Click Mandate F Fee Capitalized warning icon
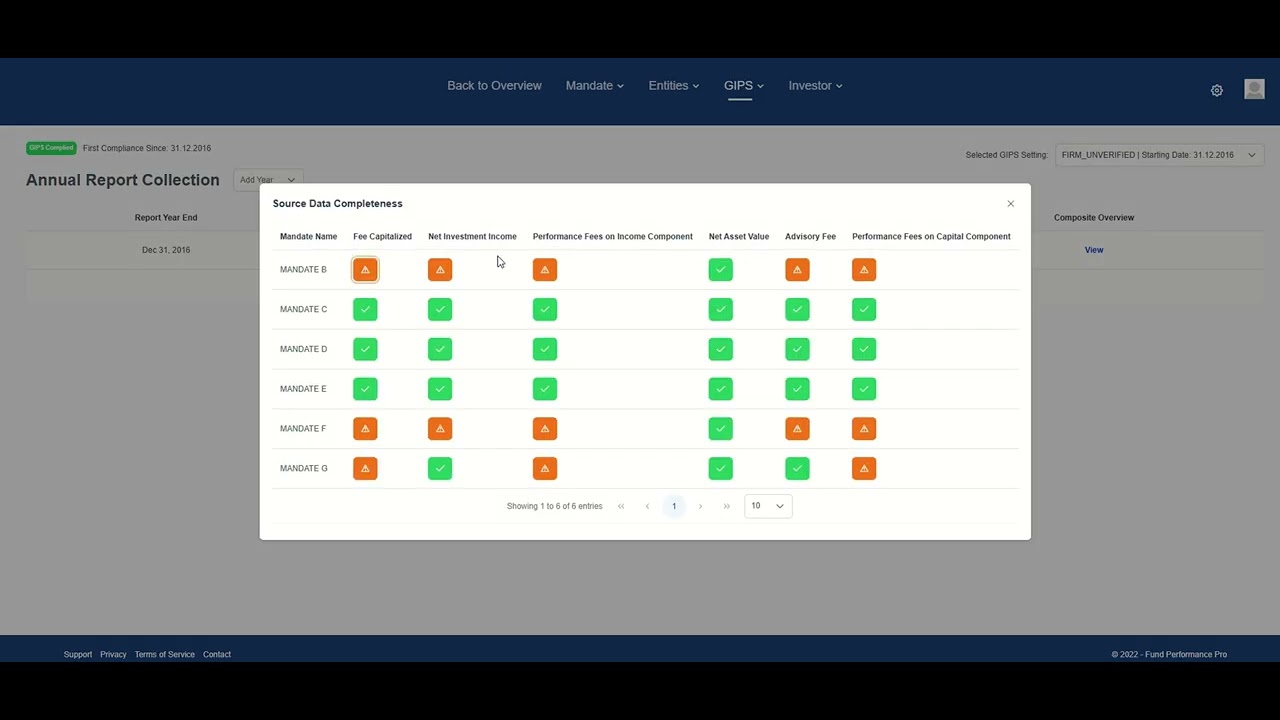 pyautogui.click(x=365, y=429)
